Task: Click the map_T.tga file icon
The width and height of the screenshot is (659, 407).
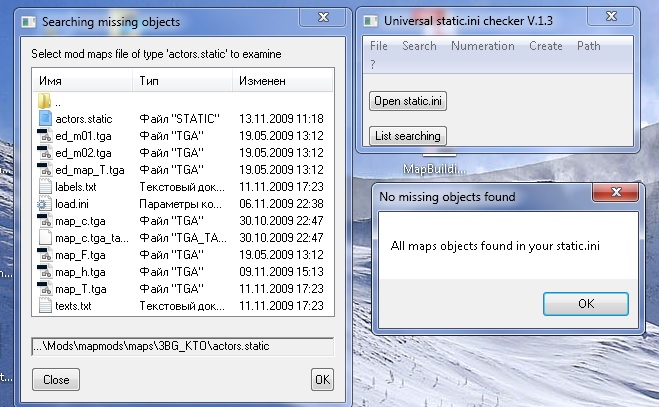Action: (x=45, y=289)
